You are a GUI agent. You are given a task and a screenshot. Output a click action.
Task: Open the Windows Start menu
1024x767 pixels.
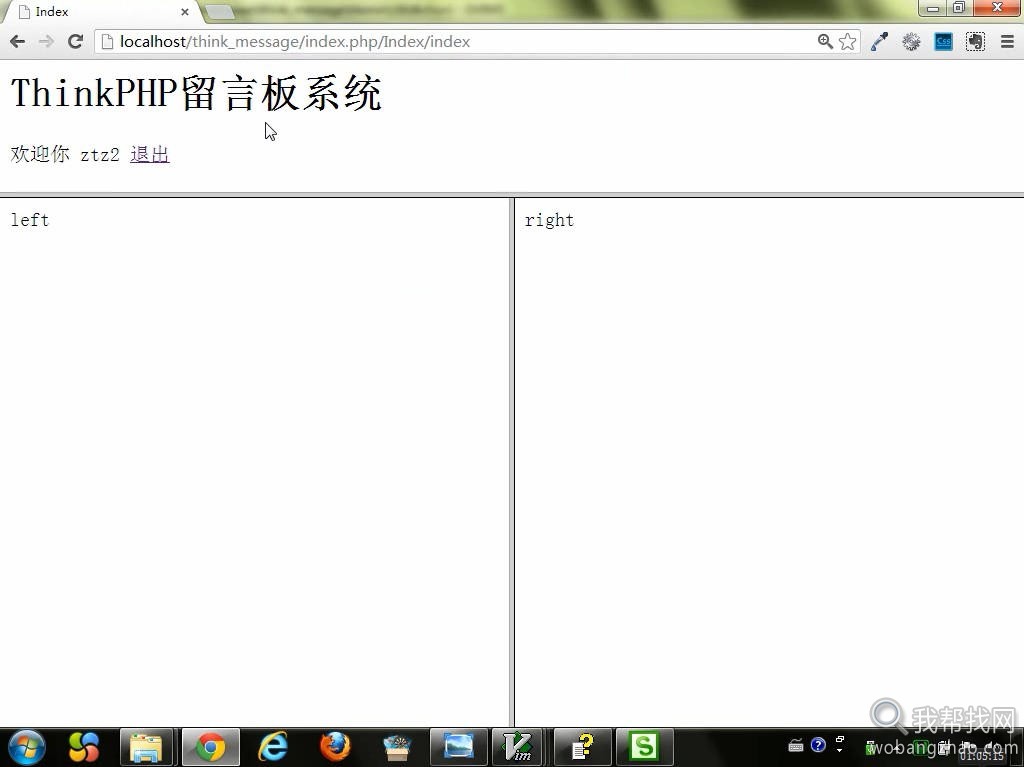click(27, 747)
